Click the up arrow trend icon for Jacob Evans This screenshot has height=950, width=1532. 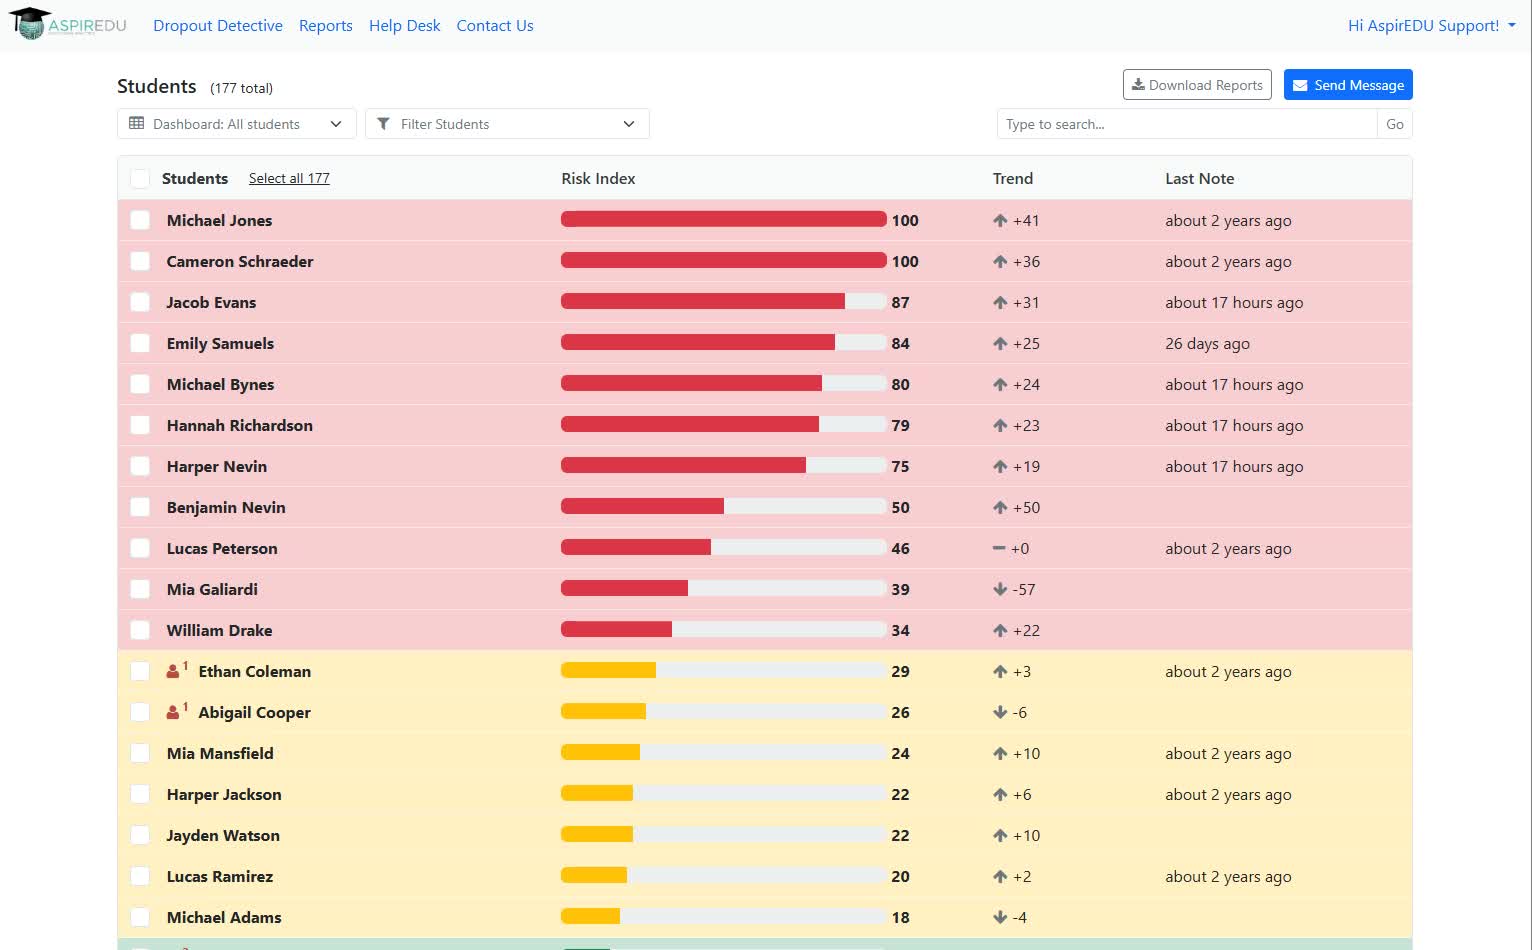[x=1000, y=302]
